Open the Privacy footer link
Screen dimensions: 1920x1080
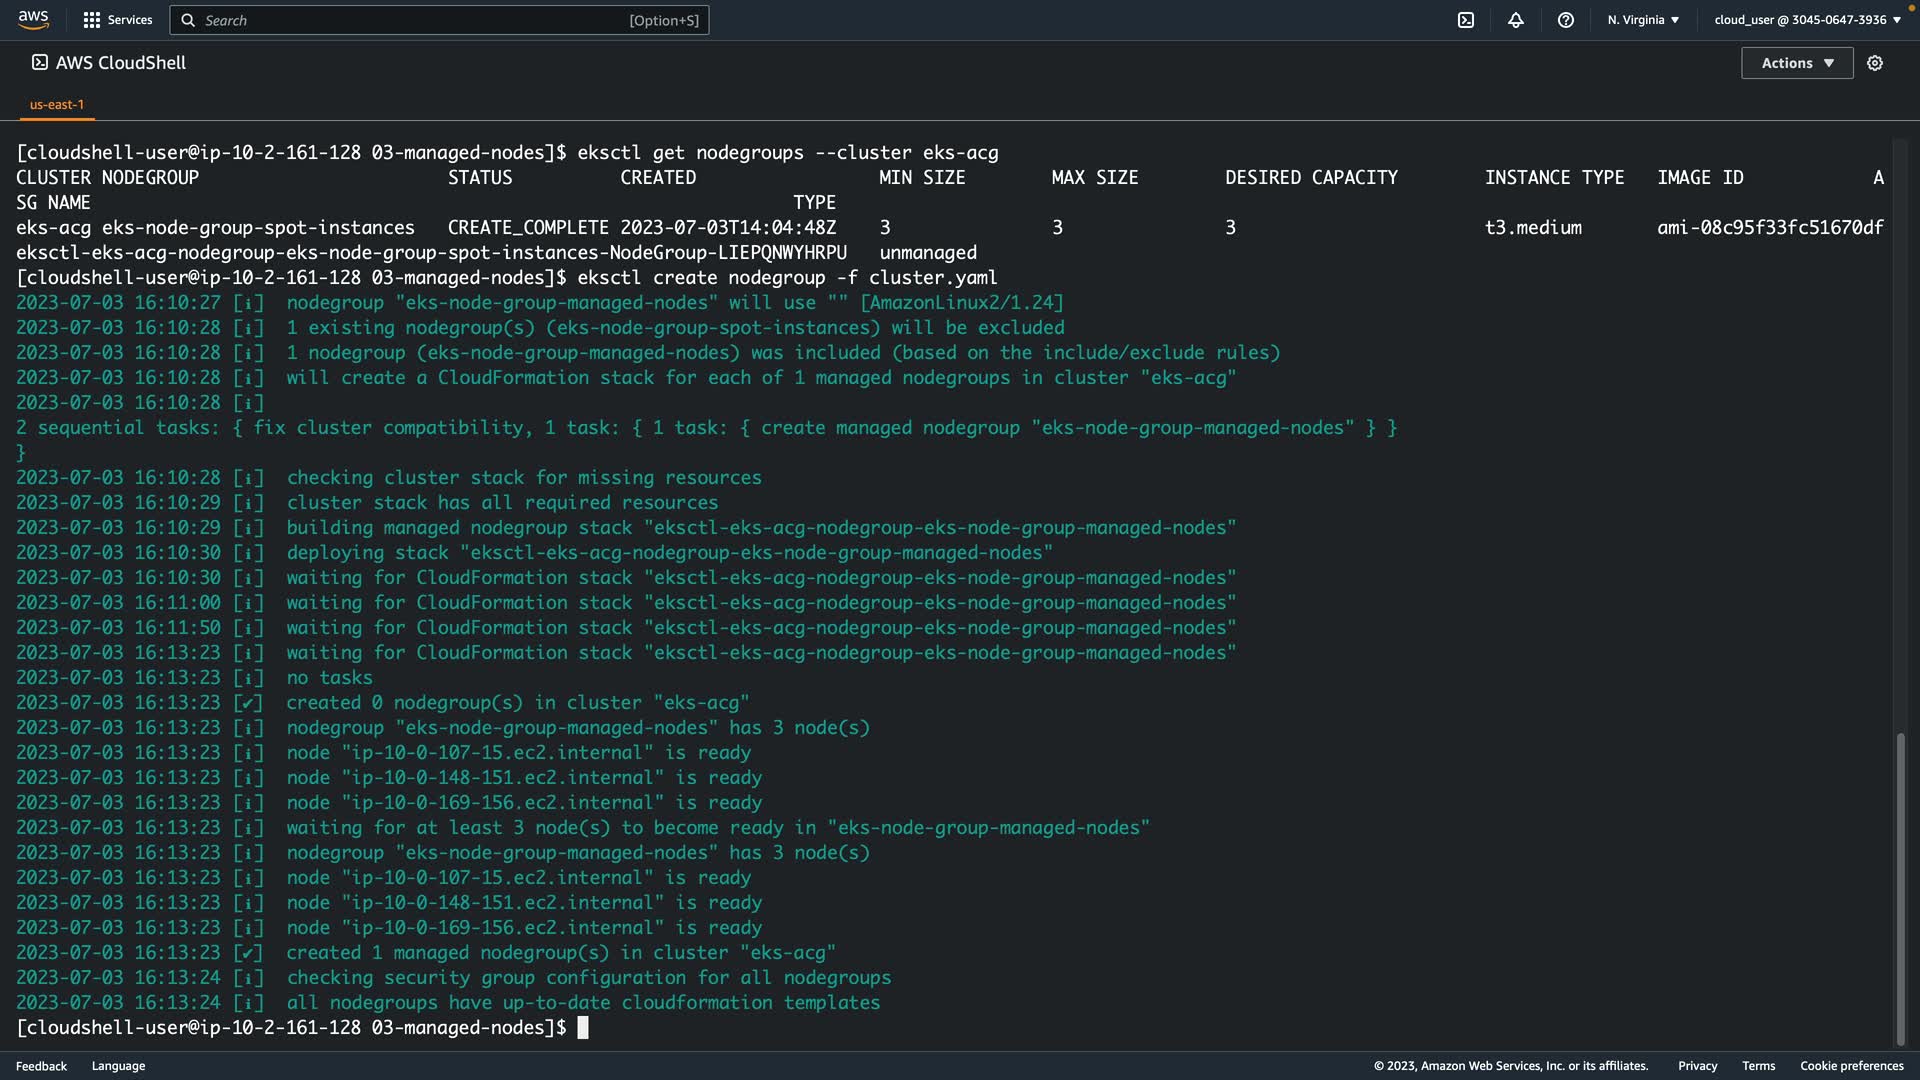coord(1697,1066)
